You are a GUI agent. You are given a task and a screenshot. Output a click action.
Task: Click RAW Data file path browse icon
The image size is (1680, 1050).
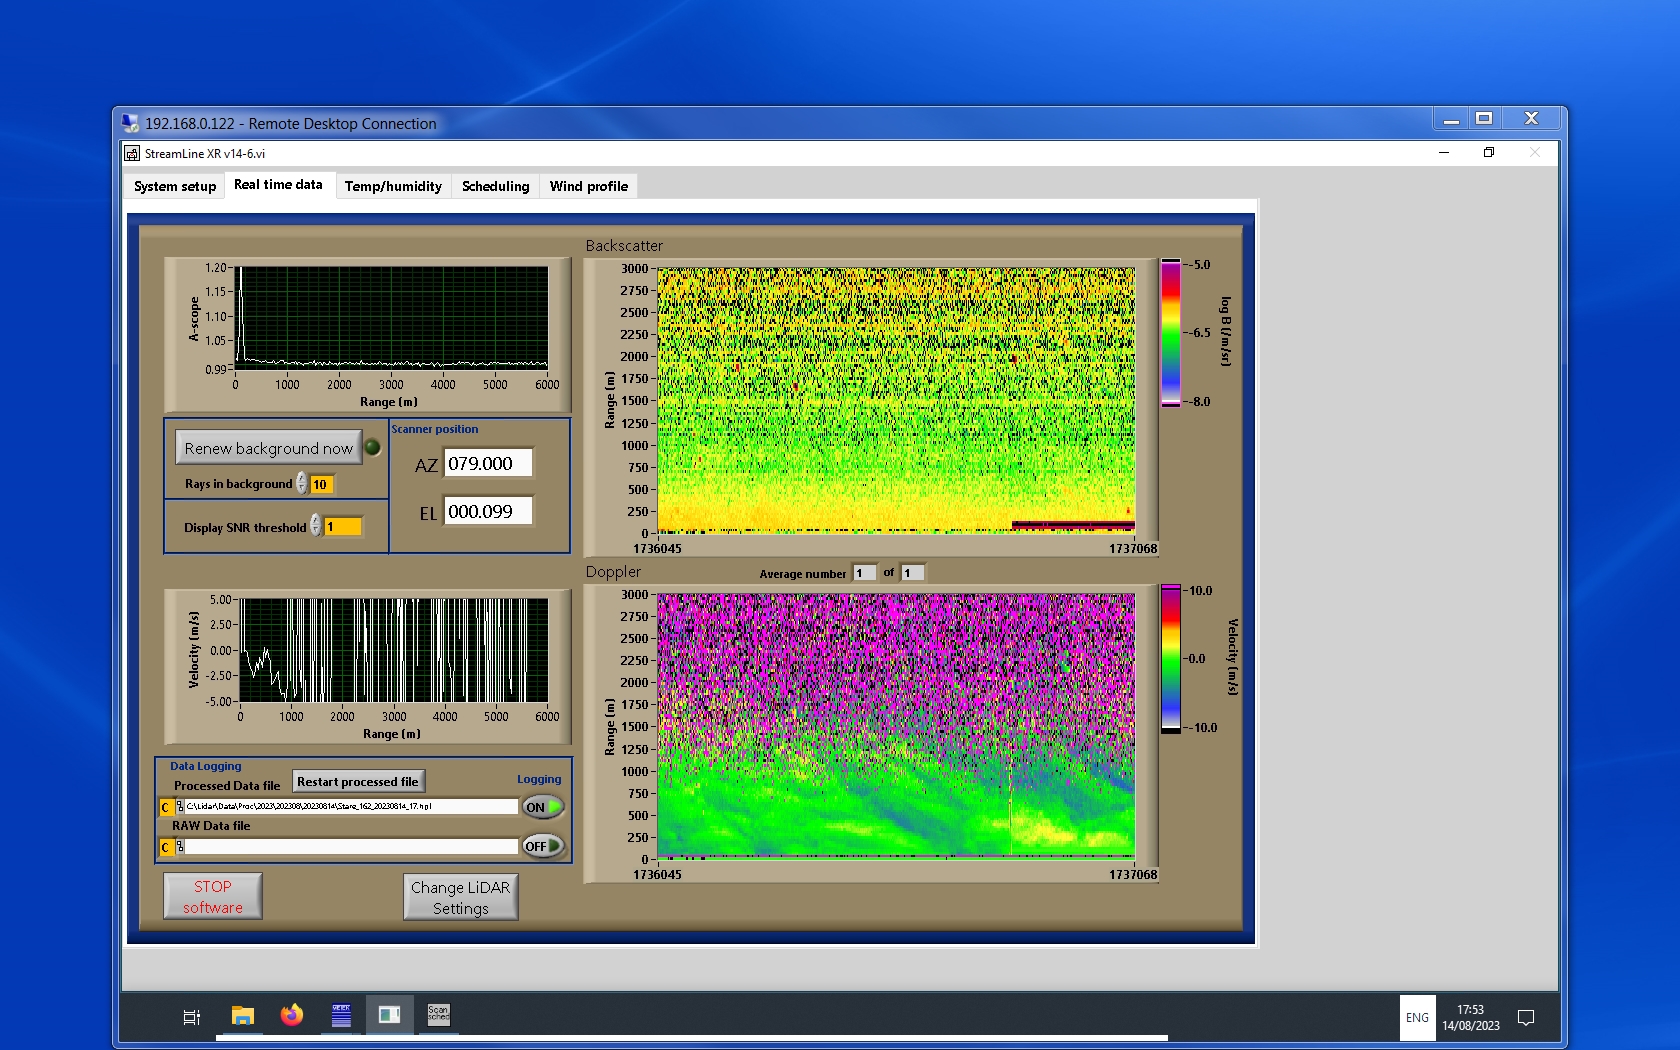(180, 847)
